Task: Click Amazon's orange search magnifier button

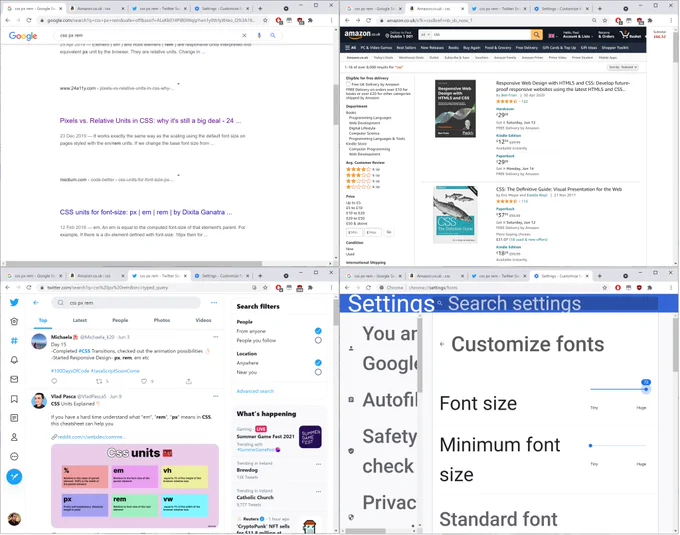Action: coord(536,35)
